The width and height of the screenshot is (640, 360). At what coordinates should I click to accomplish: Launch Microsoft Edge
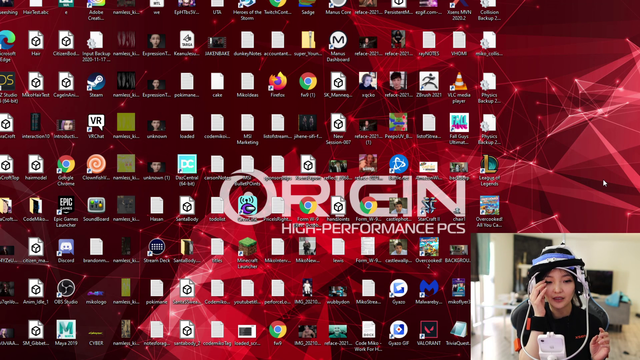(x=7, y=40)
